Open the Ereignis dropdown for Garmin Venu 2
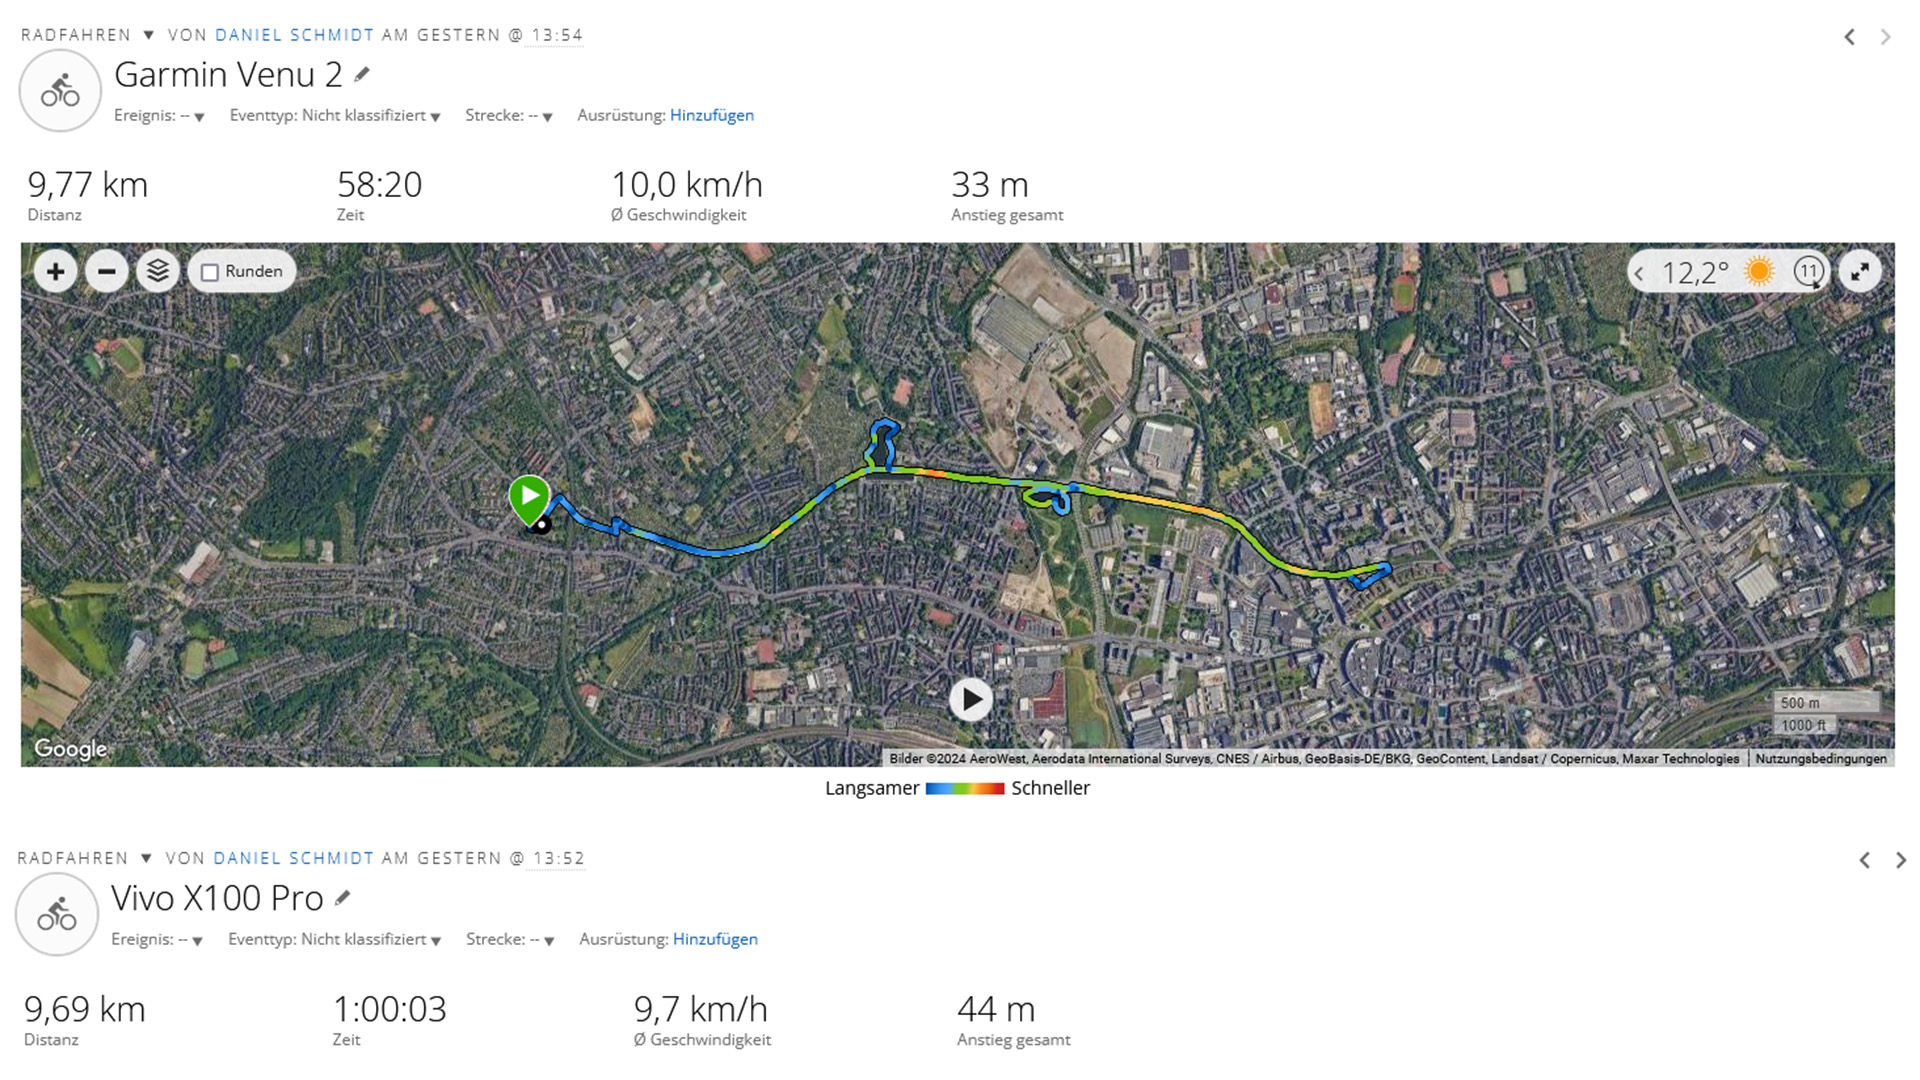1920x1080 pixels. coord(198,117)
